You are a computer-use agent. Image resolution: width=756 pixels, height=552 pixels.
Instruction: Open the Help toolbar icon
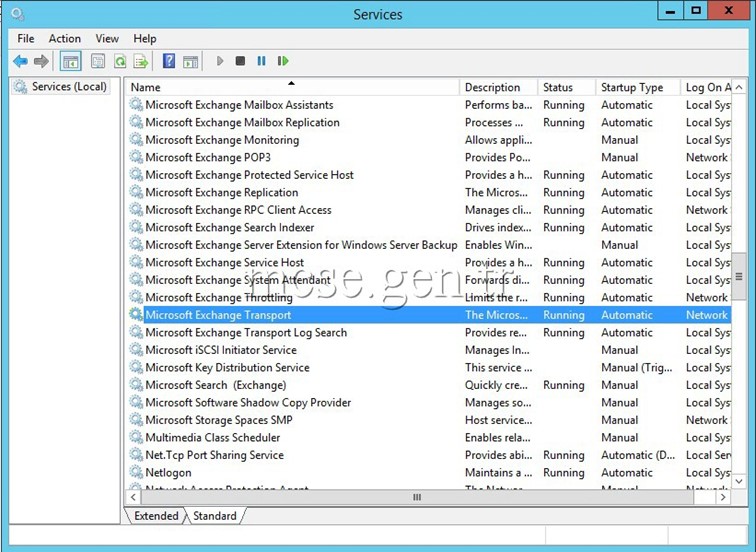[169, 61]
